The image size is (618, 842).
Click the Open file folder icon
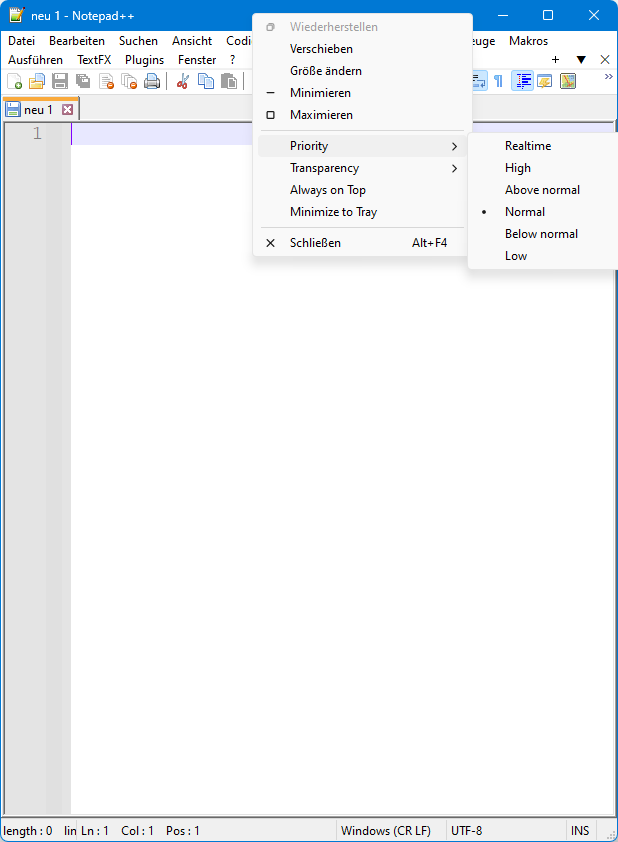(37, 81)
